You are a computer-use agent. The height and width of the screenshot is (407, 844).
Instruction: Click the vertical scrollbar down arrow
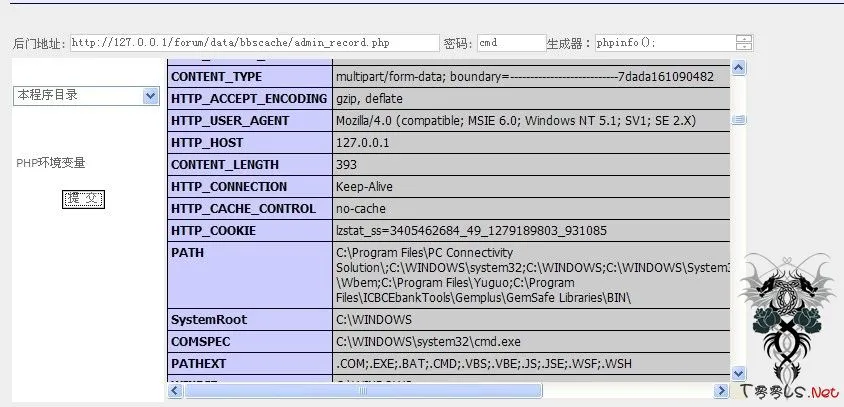point(738,373)
